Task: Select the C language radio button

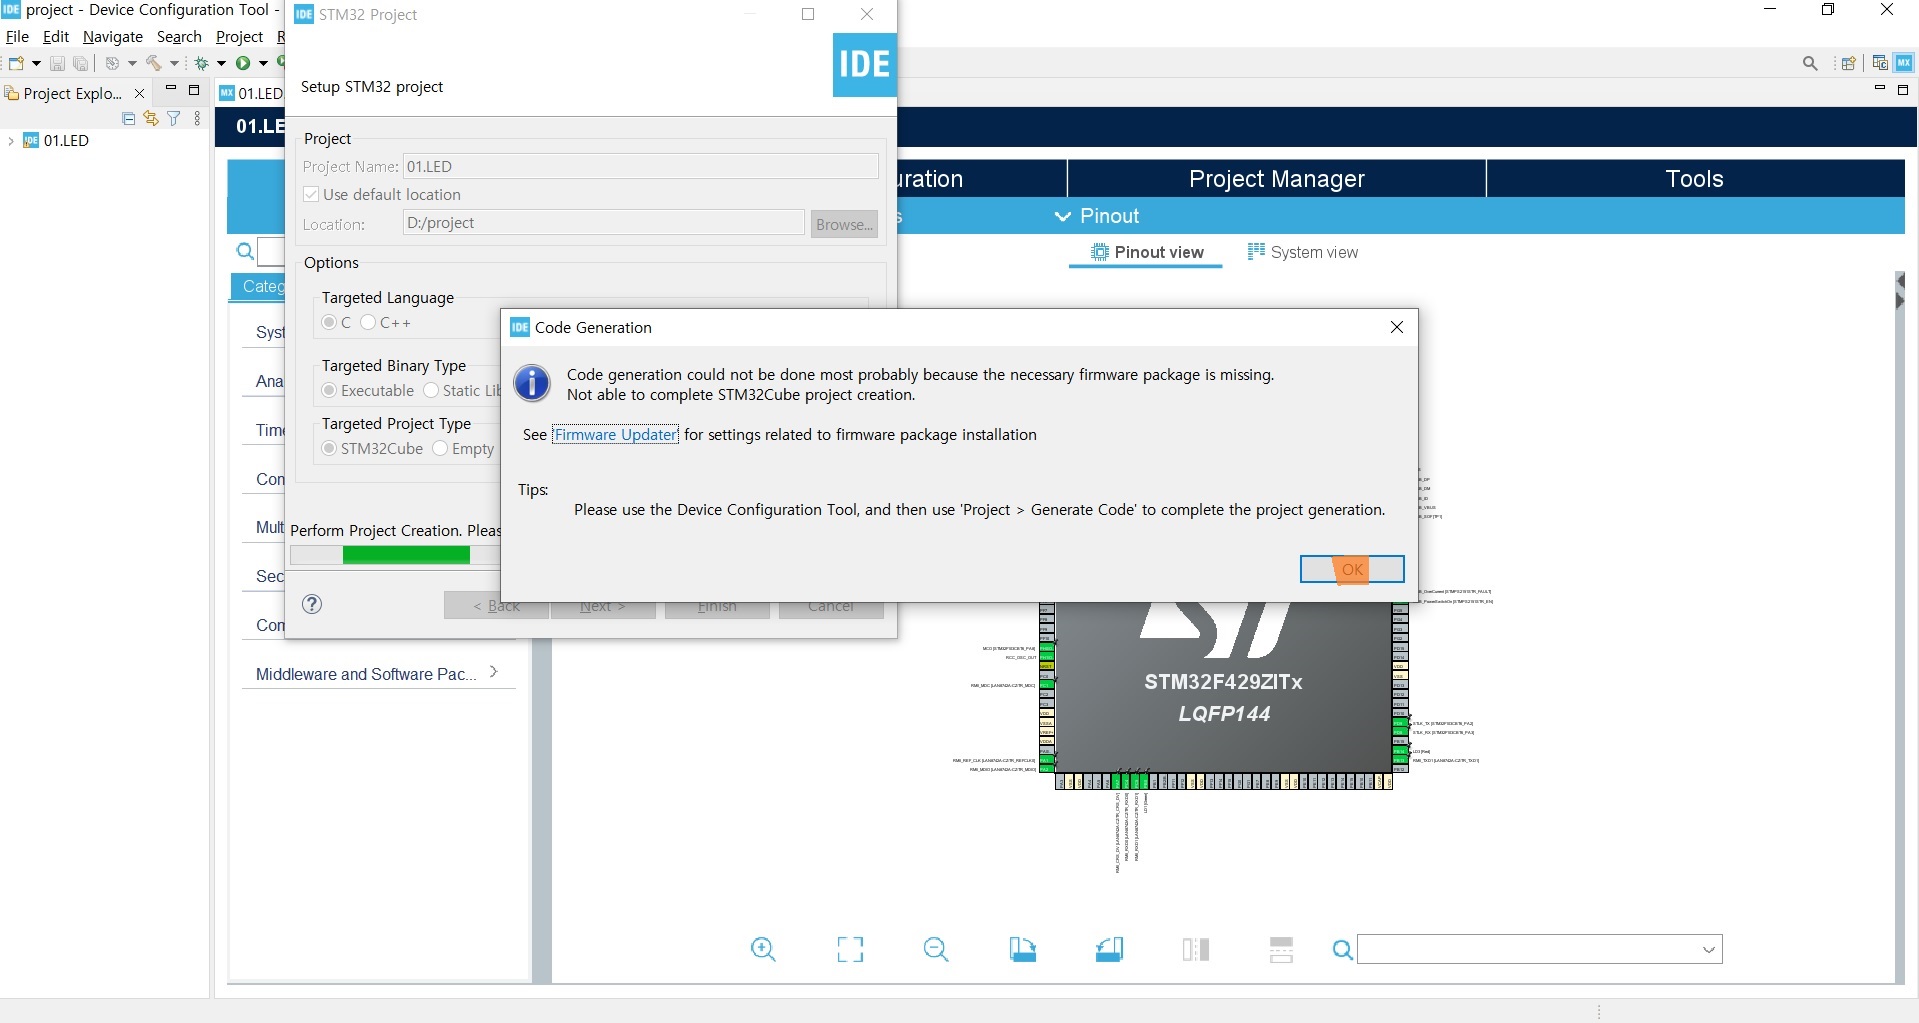Action: coord(329,322)
